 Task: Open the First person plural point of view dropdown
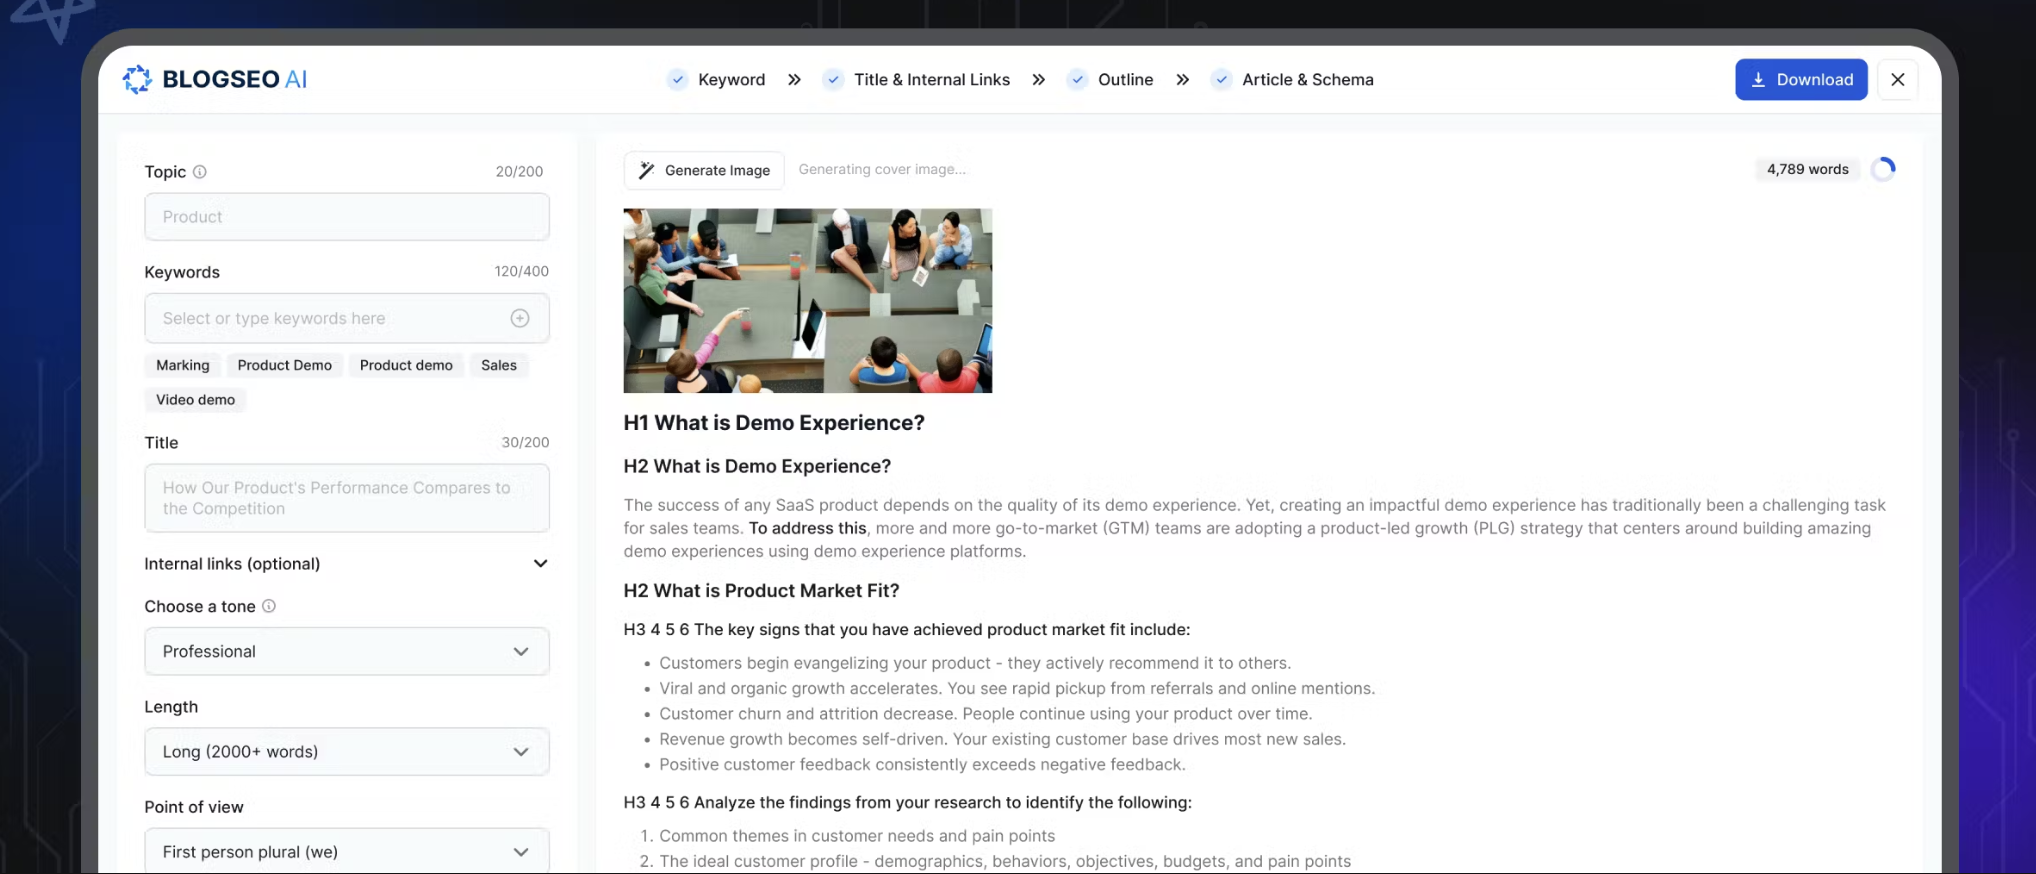[347, 851]
